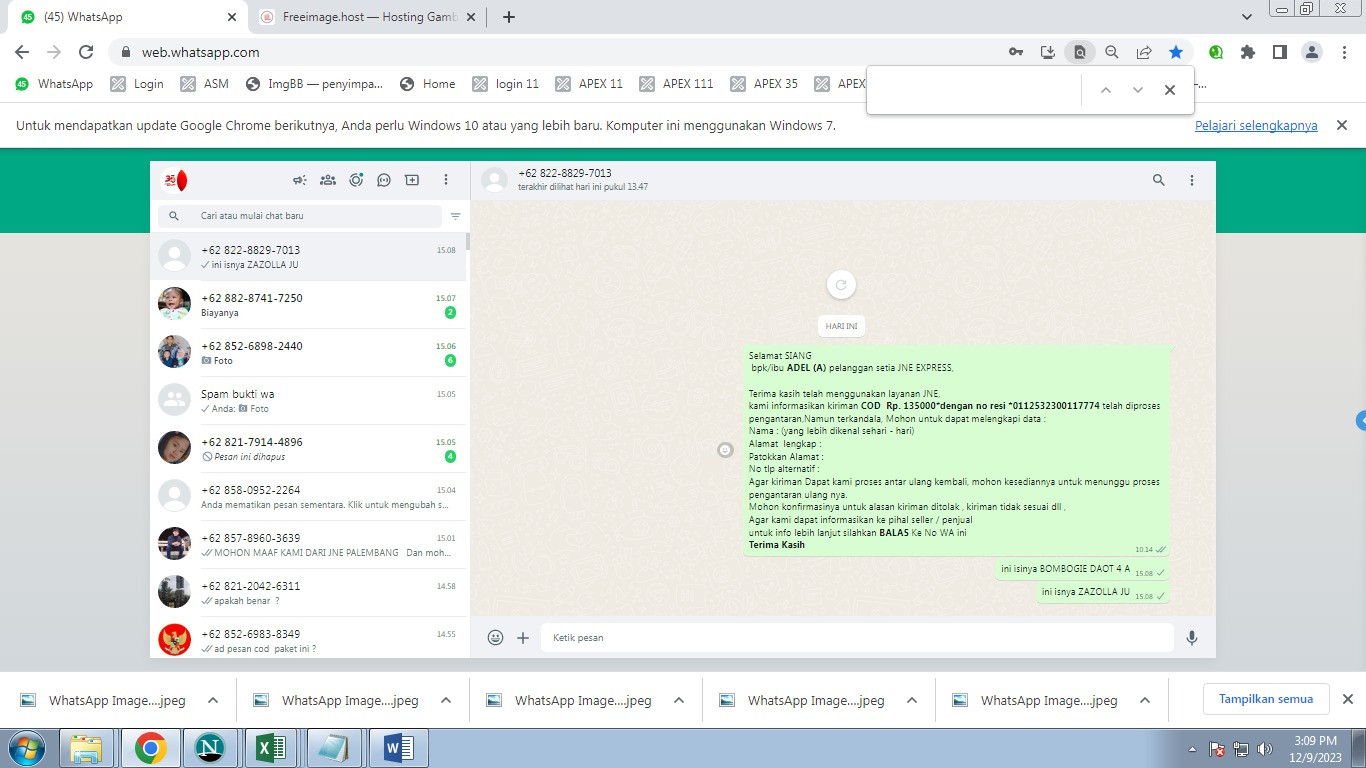Open a new browser tab
Image resolution: width=1366 pixels, height=768 pixels.
[508, 17]
